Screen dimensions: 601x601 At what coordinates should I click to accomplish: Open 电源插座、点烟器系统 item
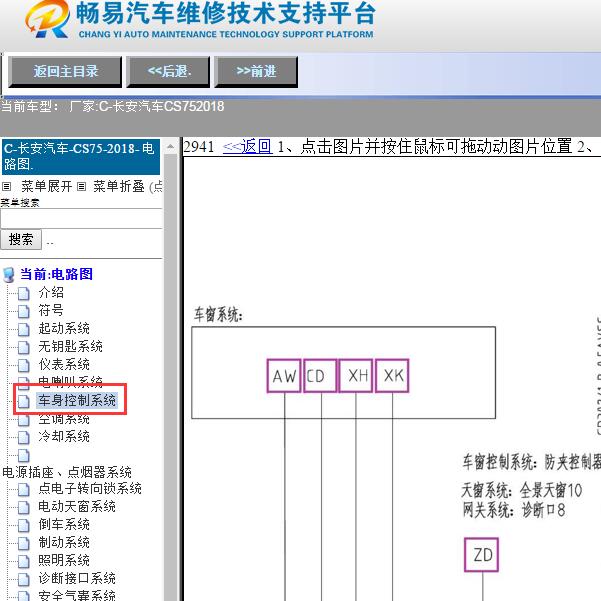(67, 472)
